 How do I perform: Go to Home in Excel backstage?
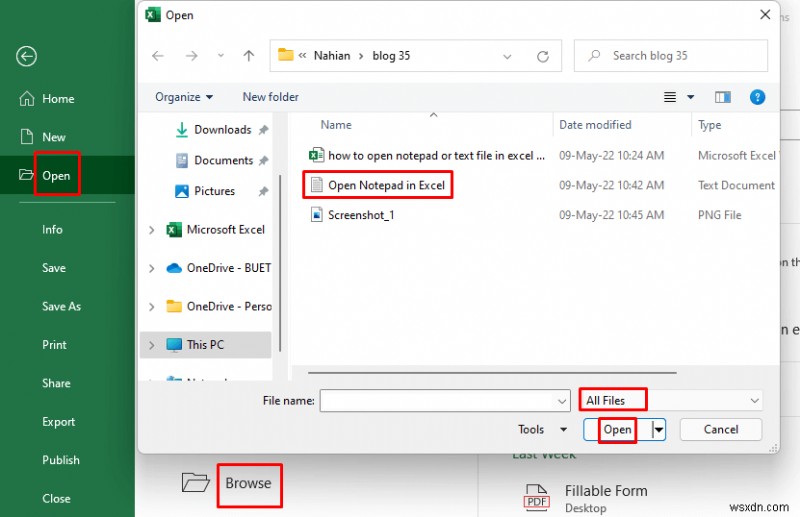58,99
